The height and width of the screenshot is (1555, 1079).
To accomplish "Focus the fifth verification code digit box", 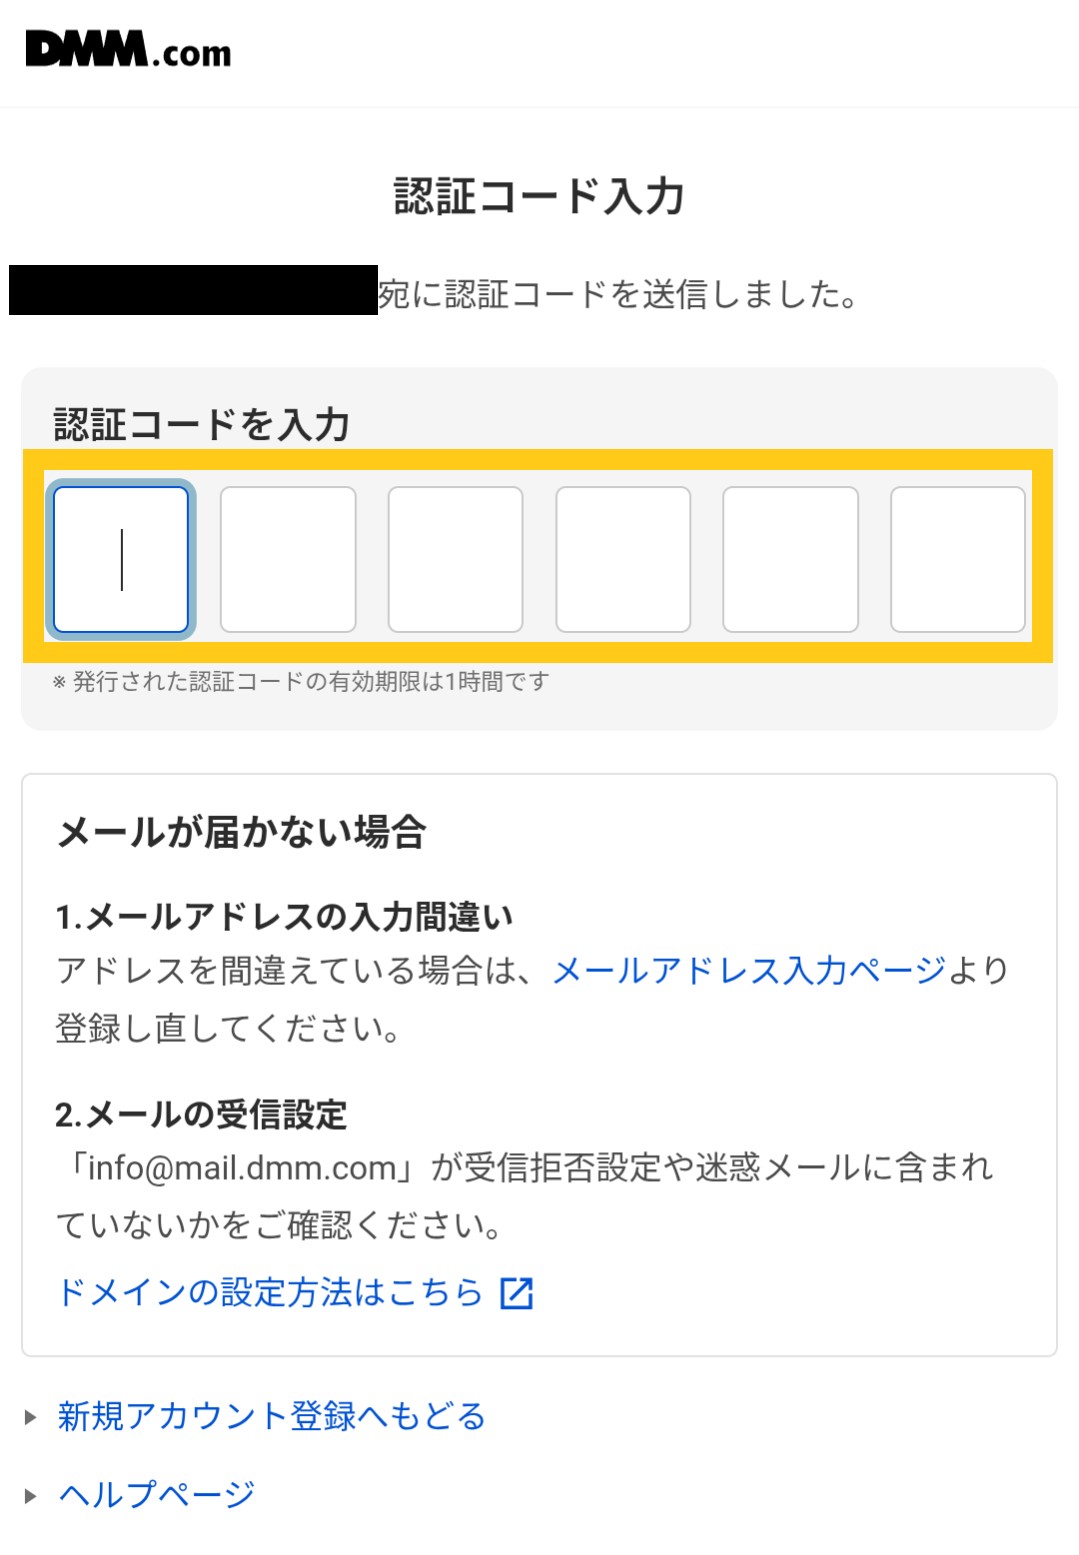I will 790,560.
